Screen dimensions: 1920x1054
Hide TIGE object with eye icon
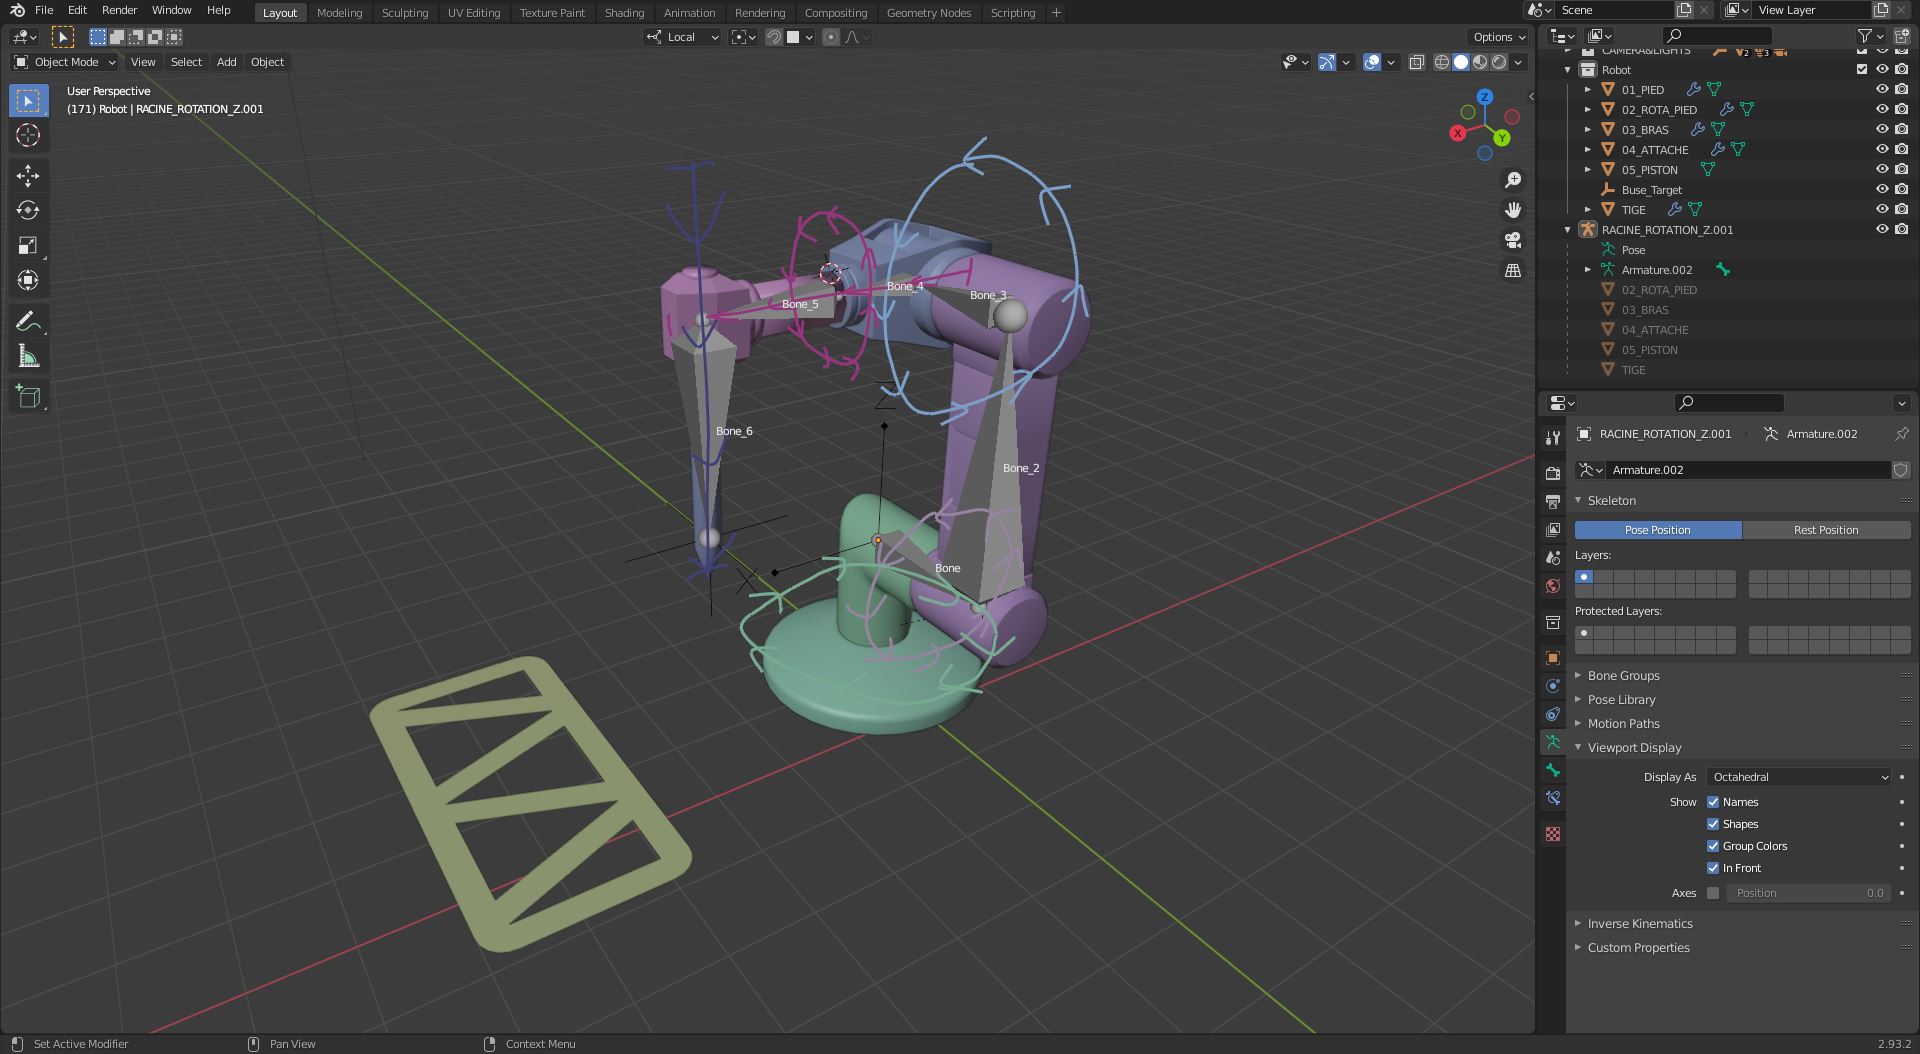[1881, 209]
